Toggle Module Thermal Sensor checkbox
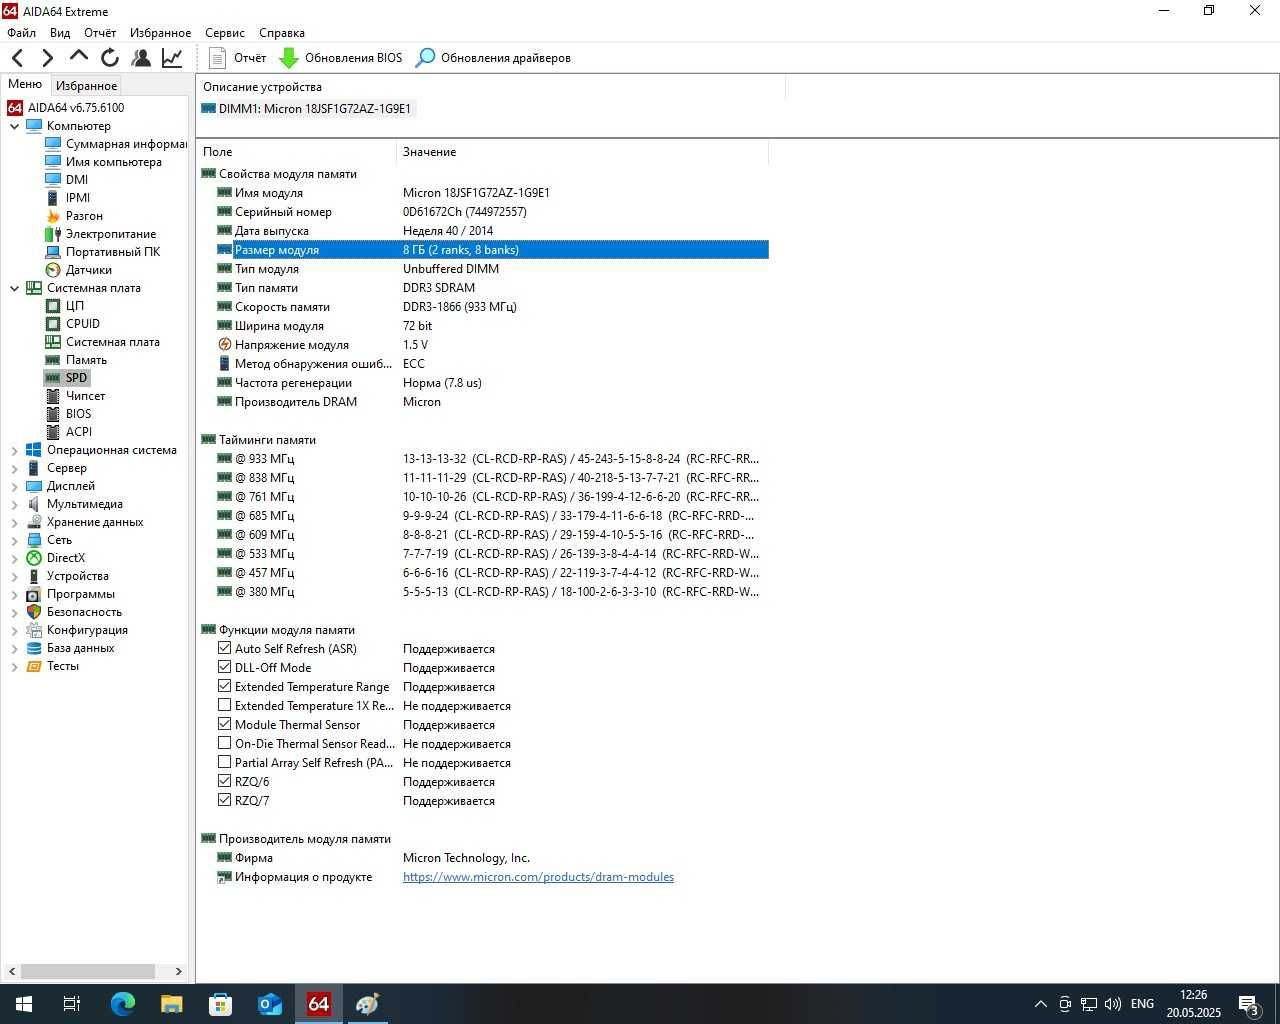Viewport: 1280px width, 1024px height. [224, 724]
